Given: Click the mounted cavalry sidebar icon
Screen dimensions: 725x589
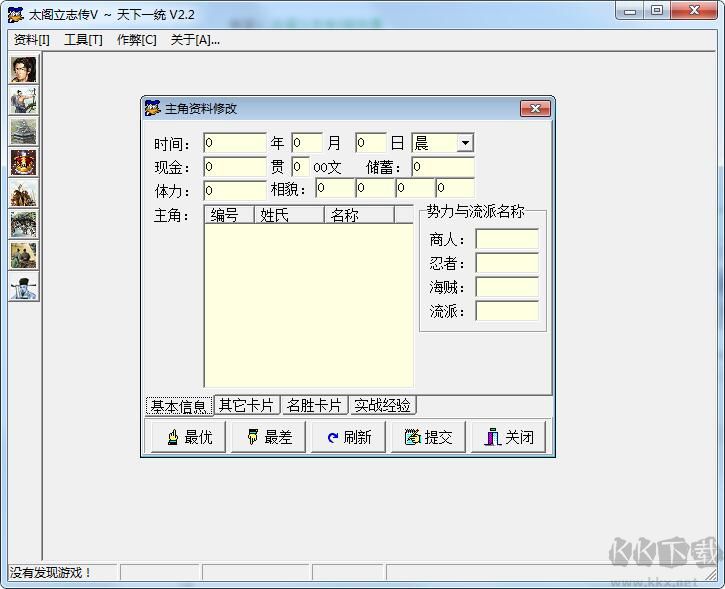Looking at the screenshot, I should 24,193.
